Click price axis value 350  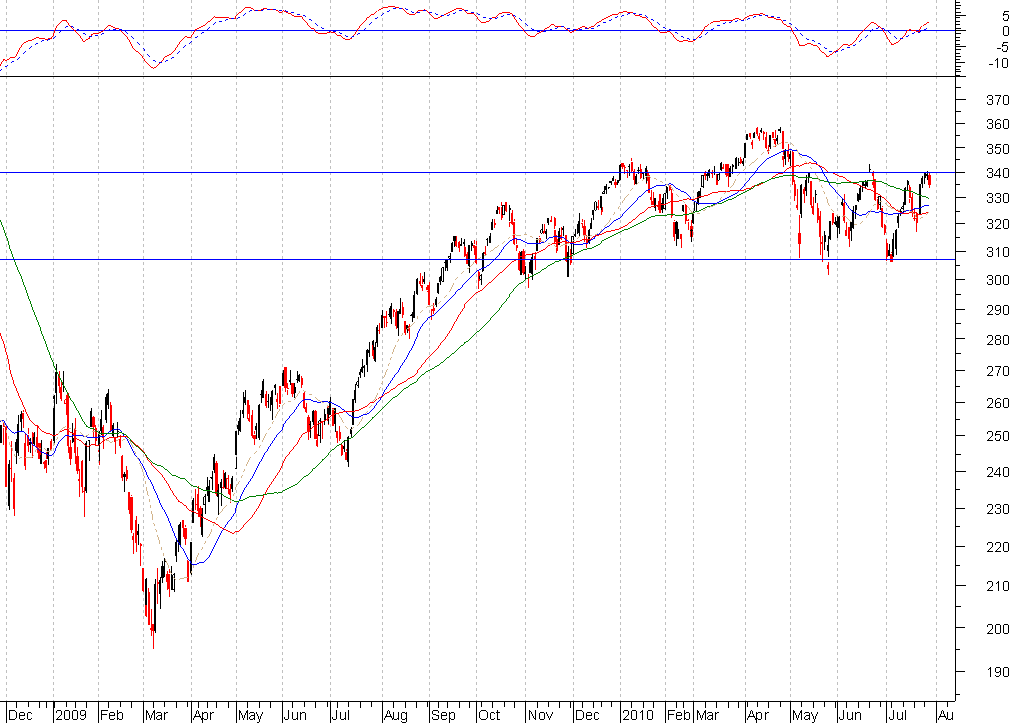click(997, 149)
